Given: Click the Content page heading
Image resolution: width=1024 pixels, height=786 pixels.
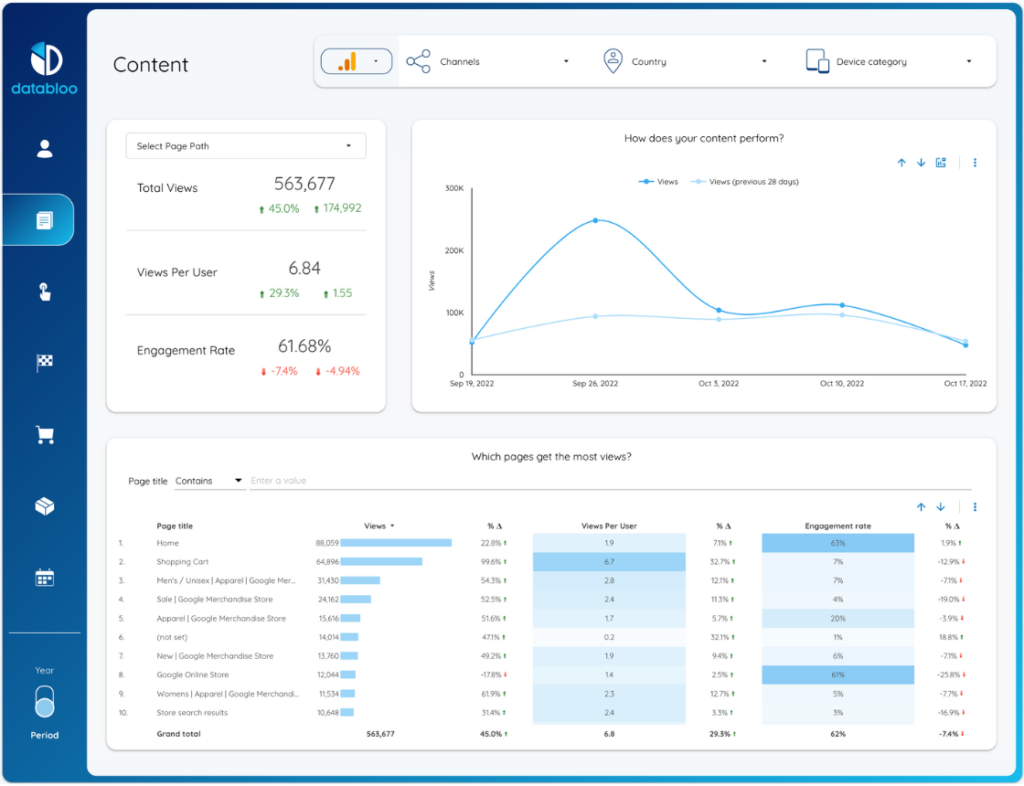Looking at the screenshot, I should [150, 65].
